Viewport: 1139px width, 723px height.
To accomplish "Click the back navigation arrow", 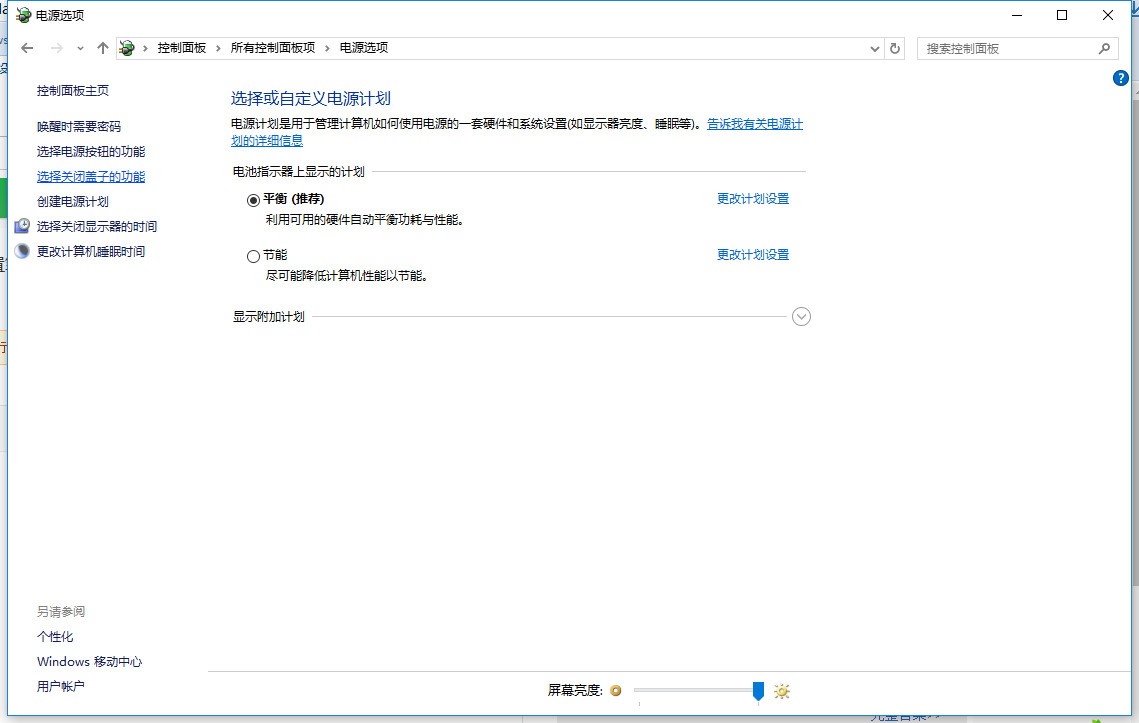I will 27,48.
